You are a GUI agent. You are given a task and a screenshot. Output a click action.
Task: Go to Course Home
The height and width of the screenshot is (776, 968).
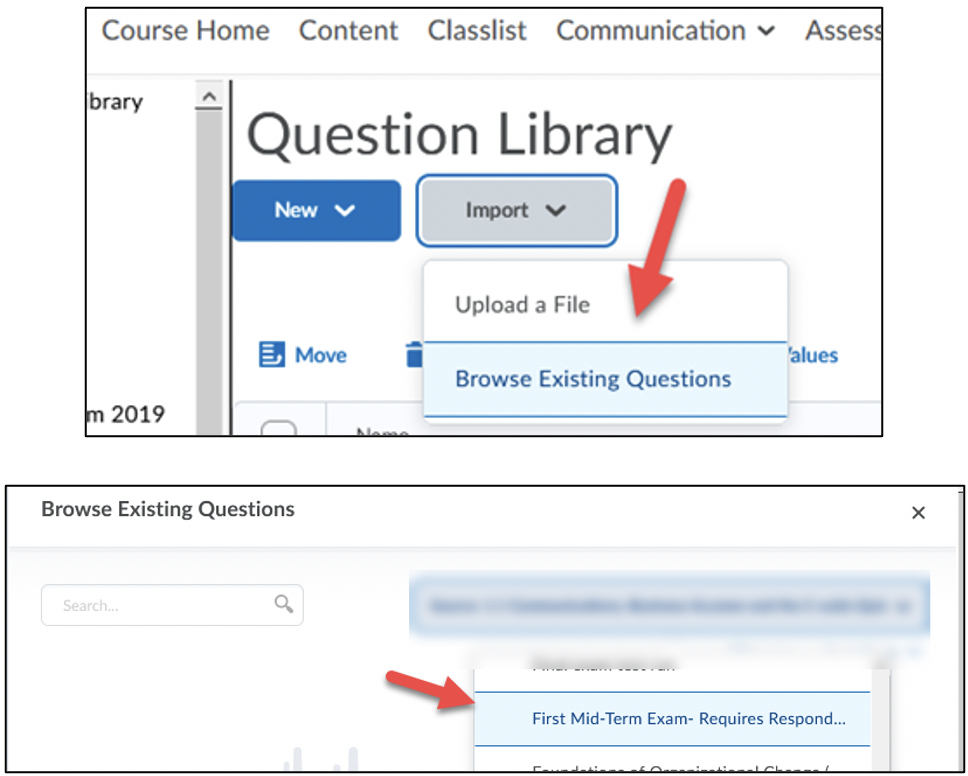(x=185, y=31)
